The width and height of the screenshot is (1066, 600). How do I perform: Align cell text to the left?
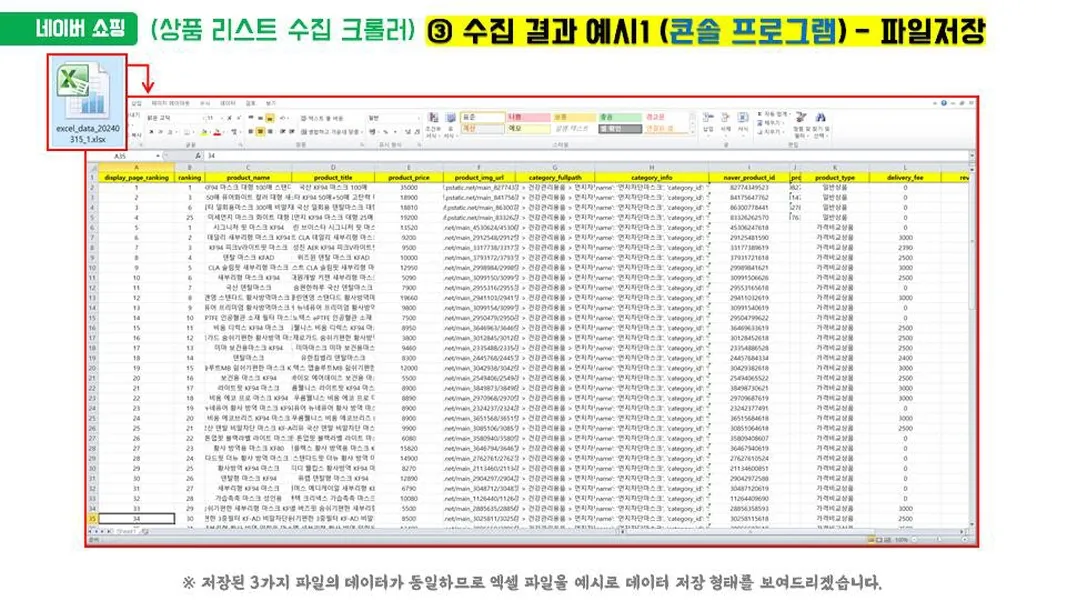pos(250,131)
